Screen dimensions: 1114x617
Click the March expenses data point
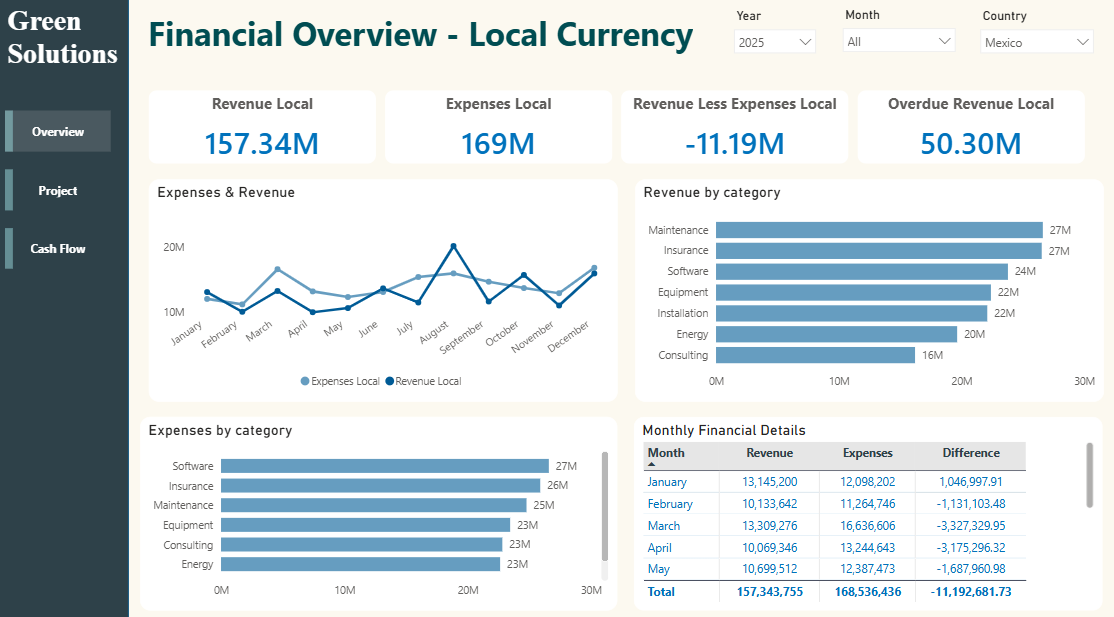click(x=277, y=269)
